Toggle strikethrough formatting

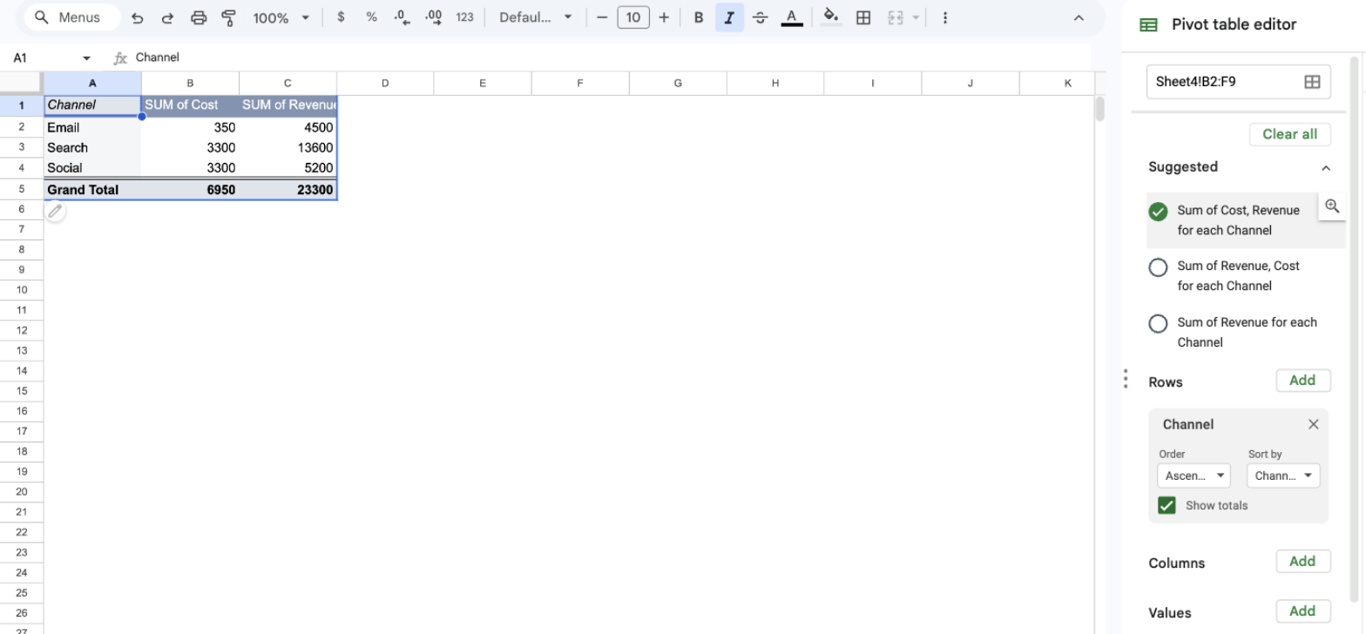760,18
